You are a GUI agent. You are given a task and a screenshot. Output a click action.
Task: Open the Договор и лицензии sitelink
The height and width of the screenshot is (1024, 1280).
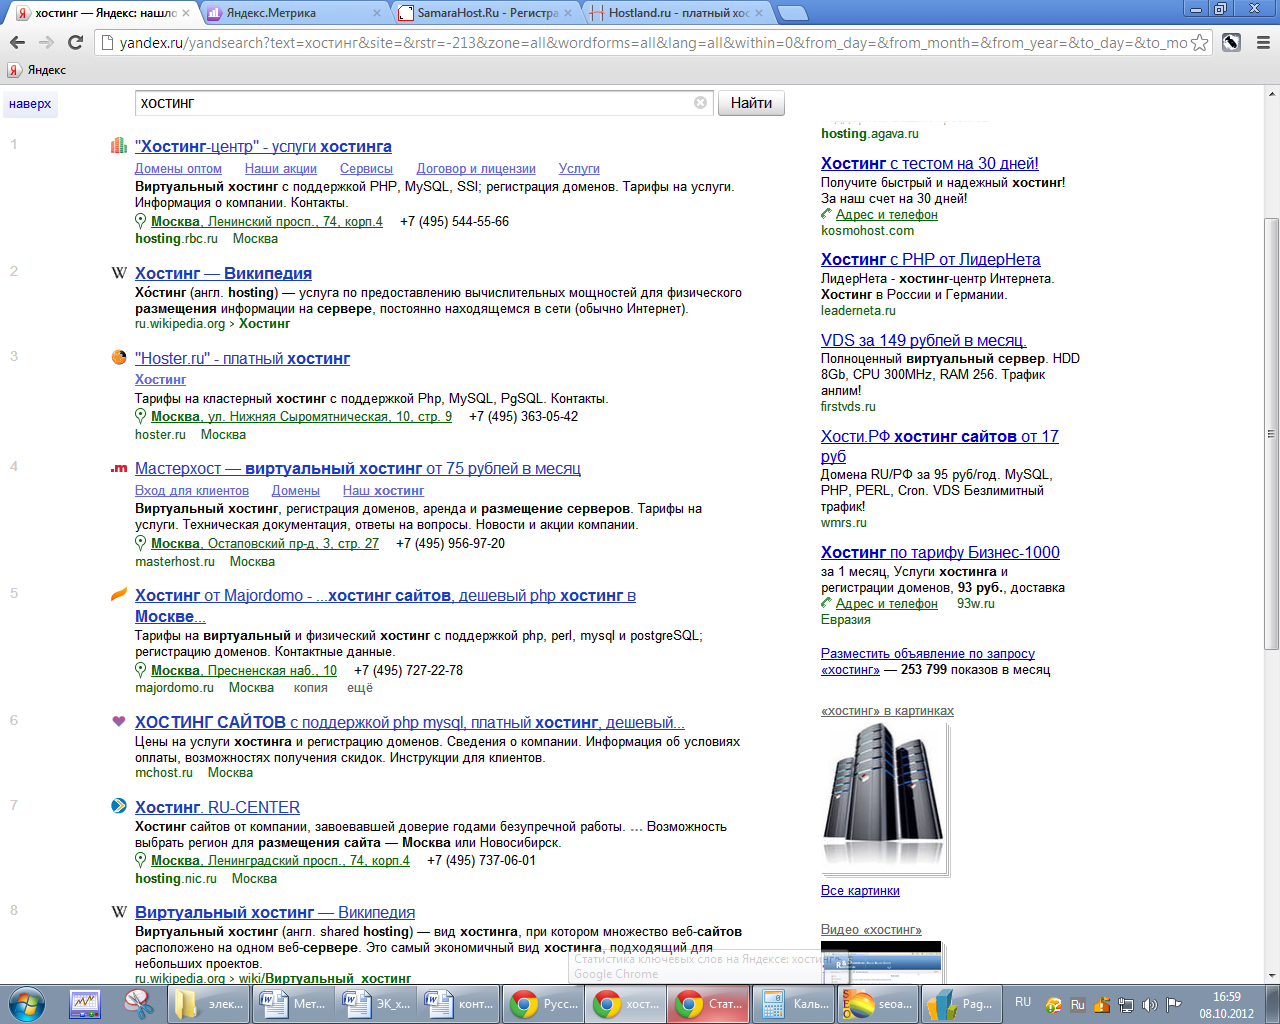[476, 169]
